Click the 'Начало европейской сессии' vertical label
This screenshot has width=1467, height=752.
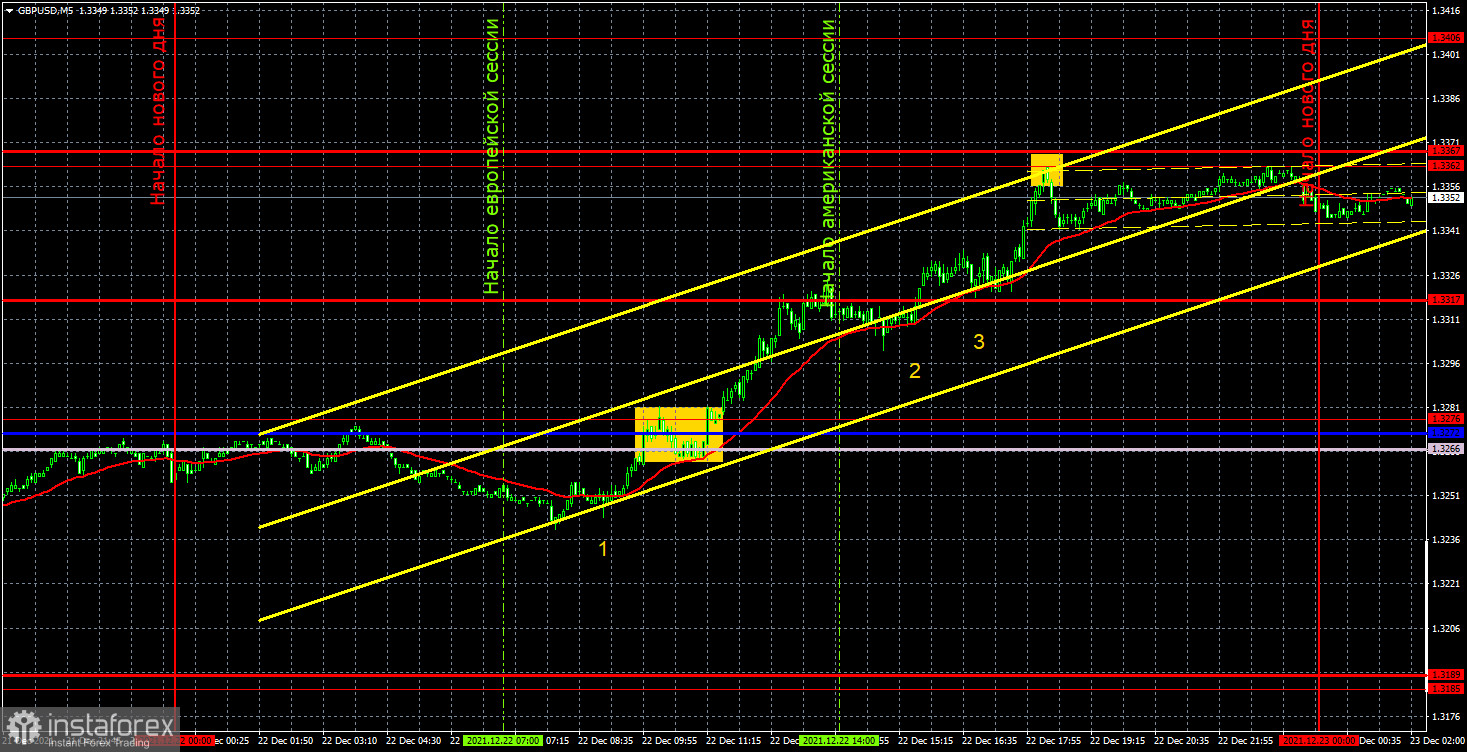pyautogui.click(x=490, y=156)
